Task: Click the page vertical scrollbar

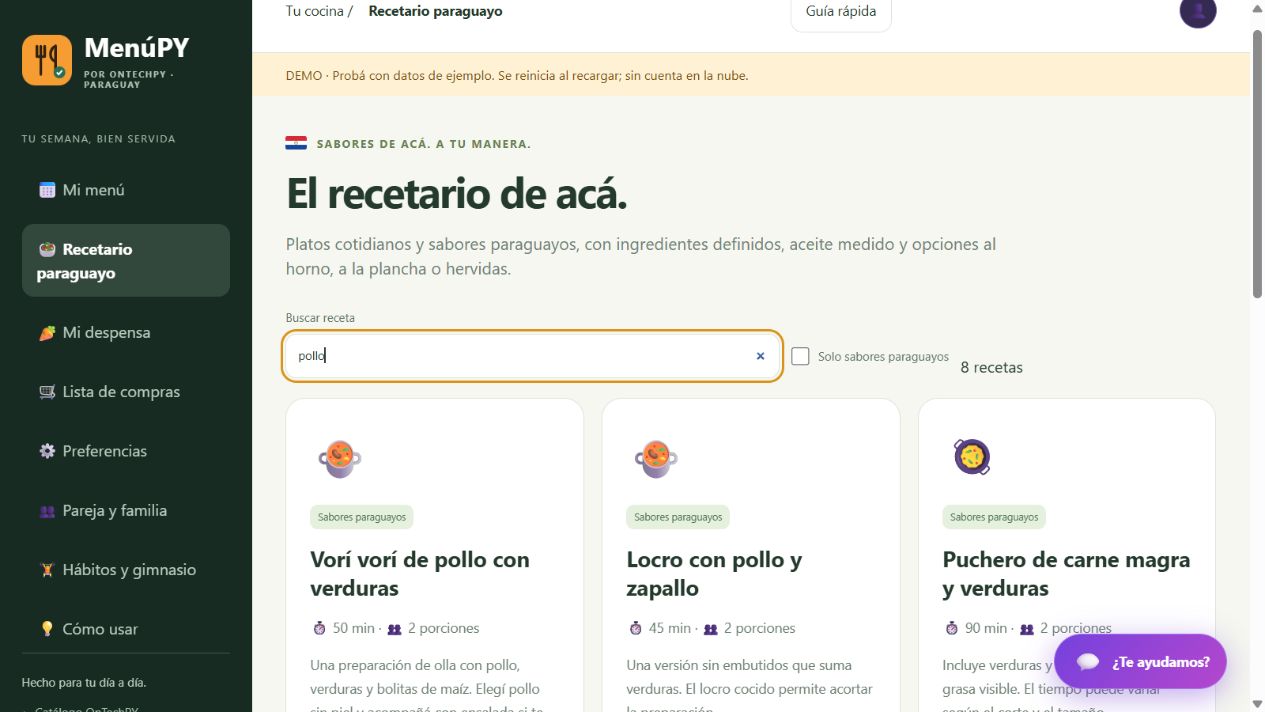Action: point(1257,165)
